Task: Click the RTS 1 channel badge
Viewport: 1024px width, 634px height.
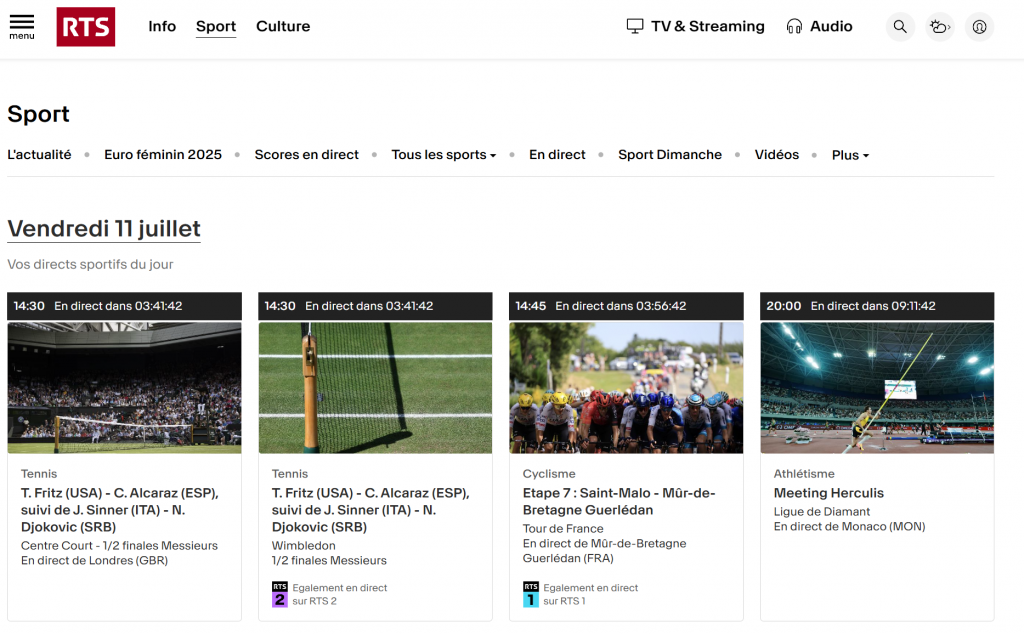Action: pos(530,594)
